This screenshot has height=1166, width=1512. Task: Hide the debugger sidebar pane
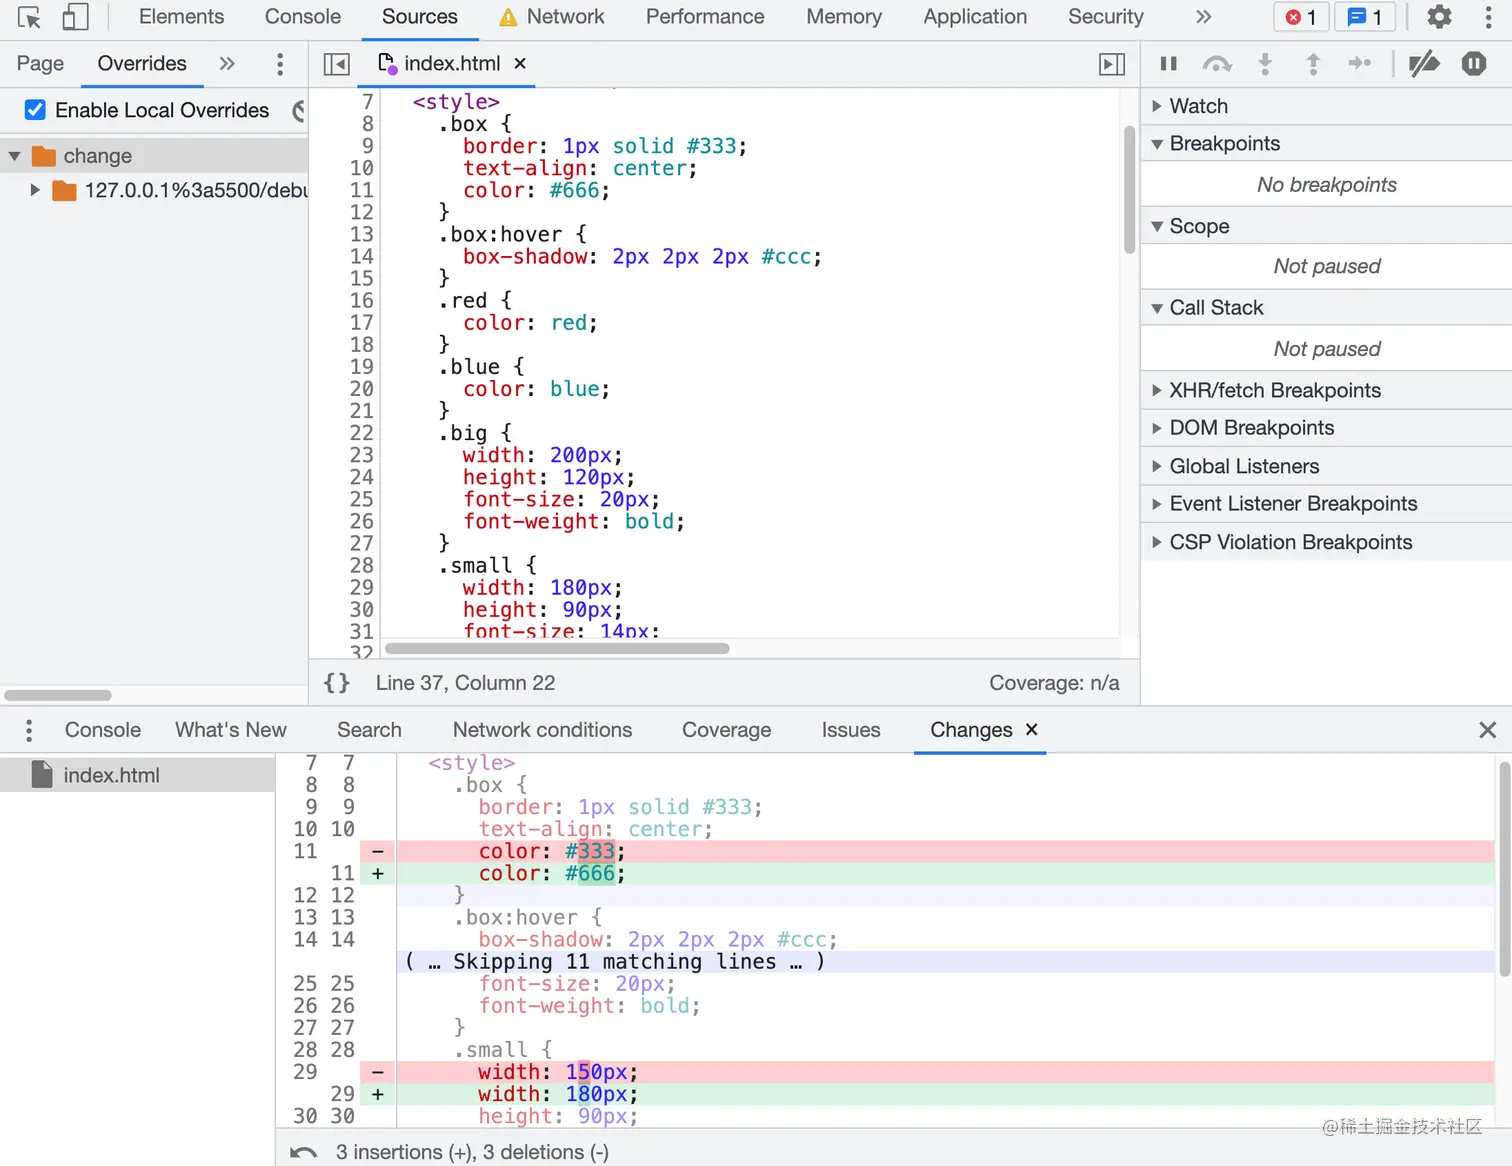coord(1112,64)
